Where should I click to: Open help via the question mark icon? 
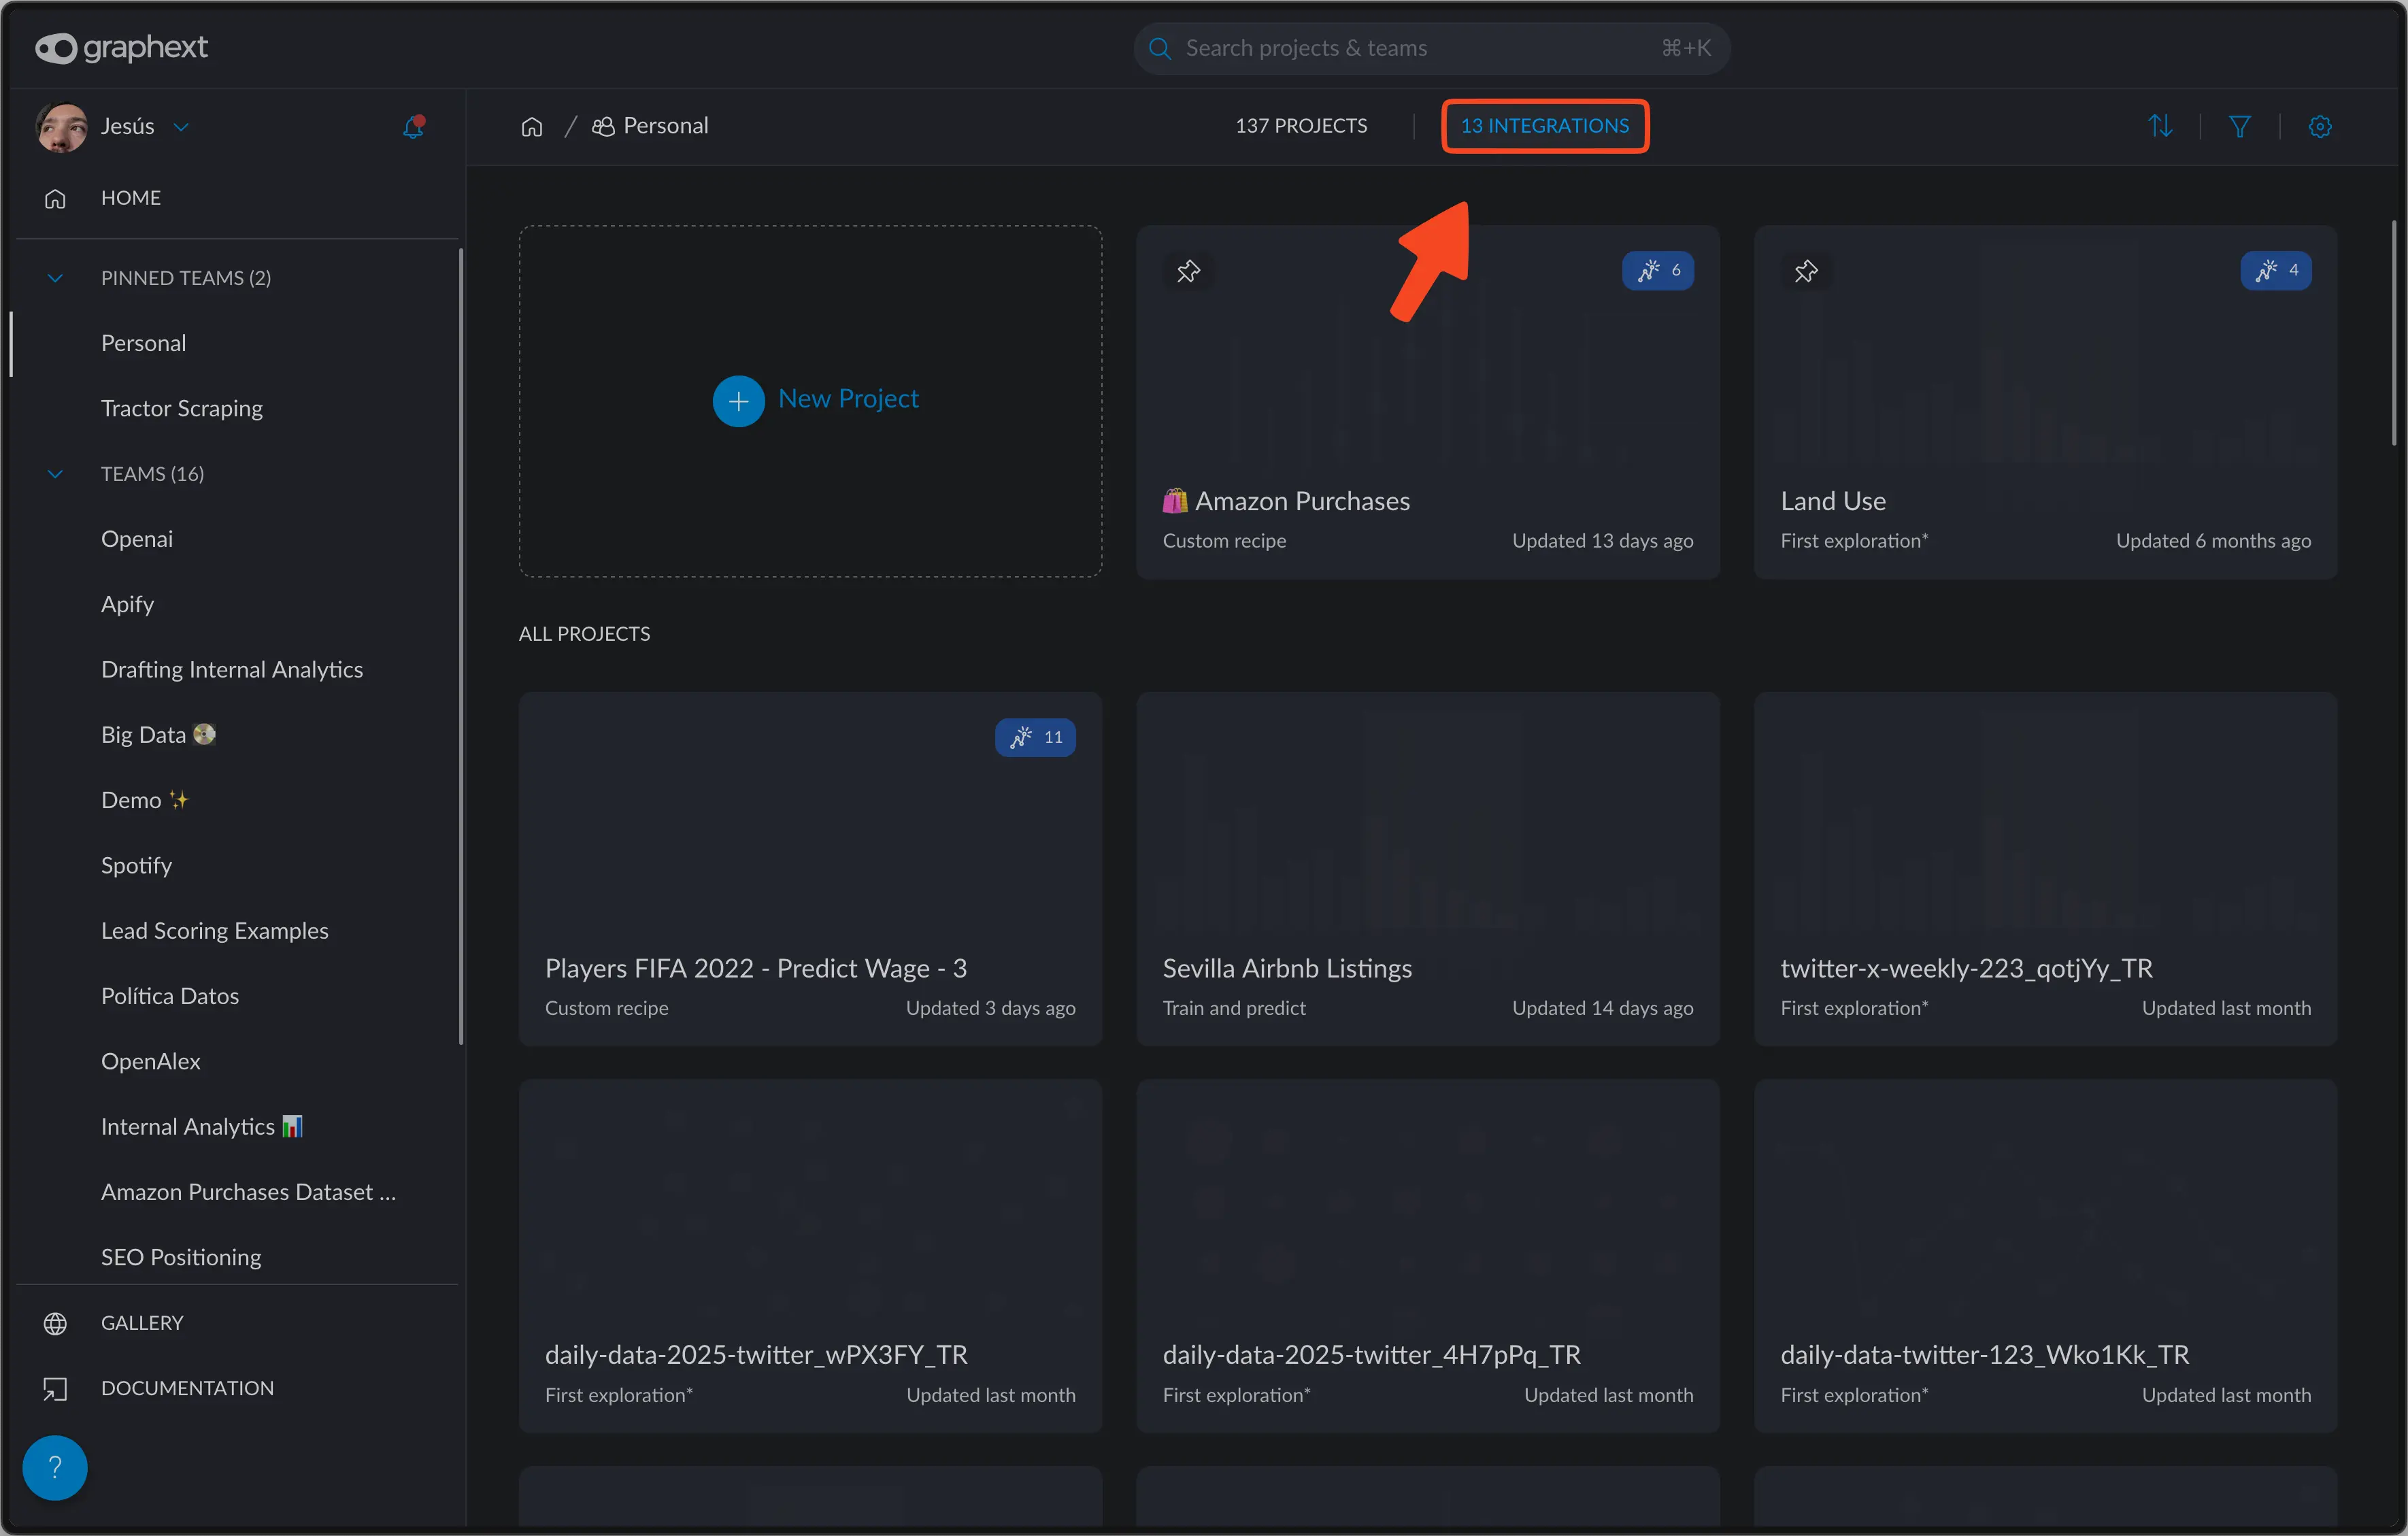click(55, 1466)
